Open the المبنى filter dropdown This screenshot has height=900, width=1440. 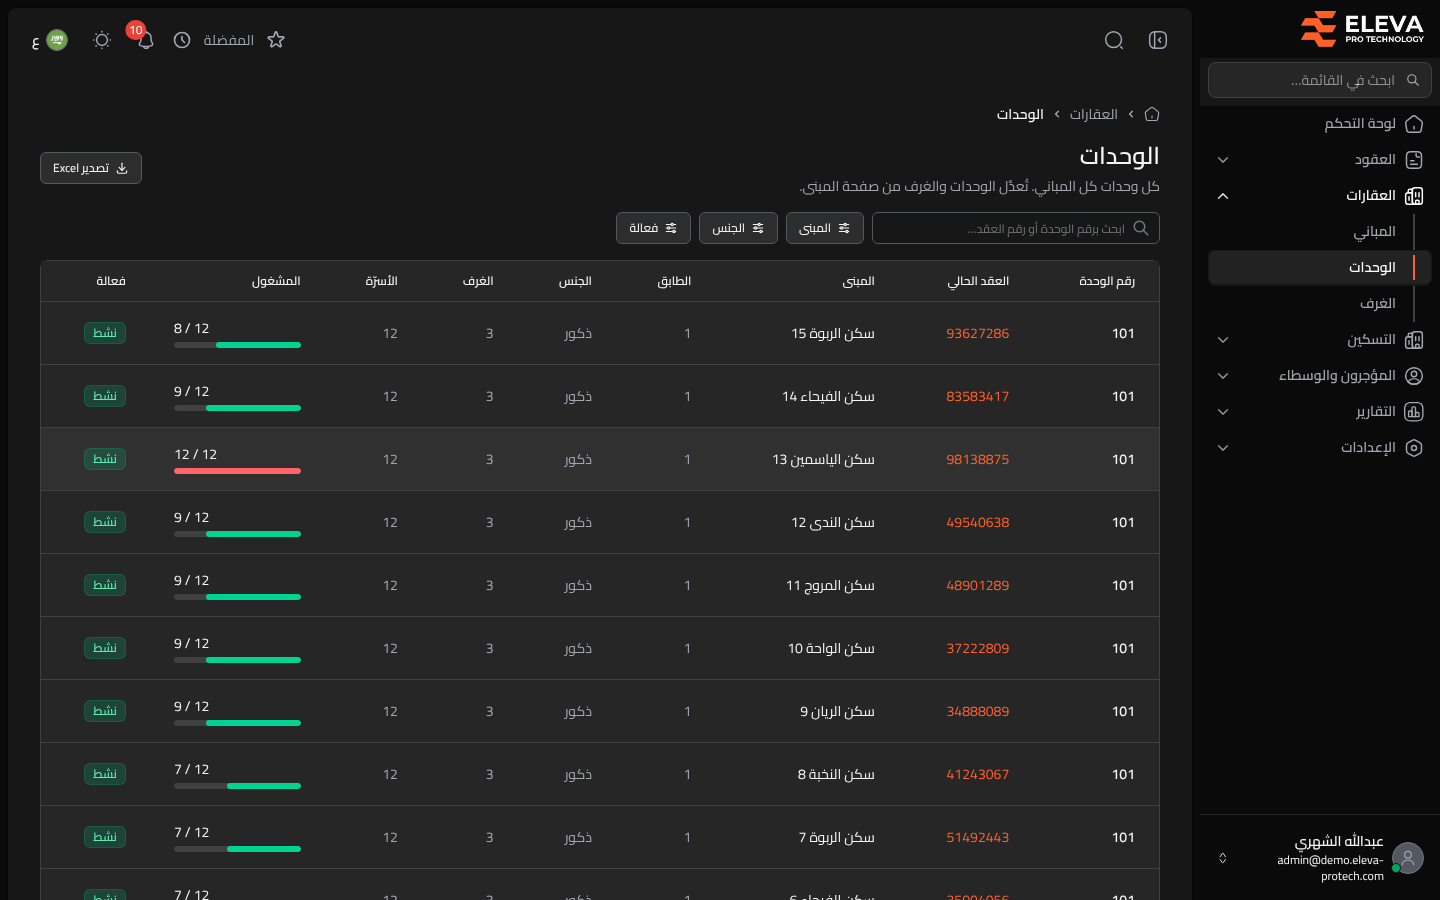tap(825, 228)
